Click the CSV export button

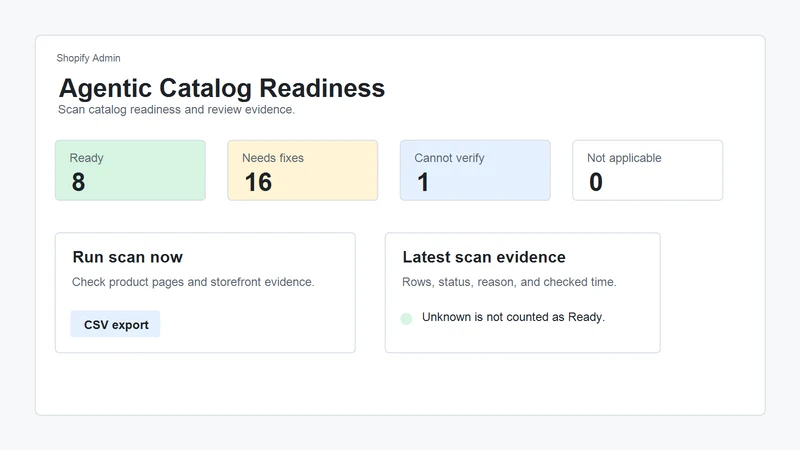pyautogui.click(x=115, y=324)
